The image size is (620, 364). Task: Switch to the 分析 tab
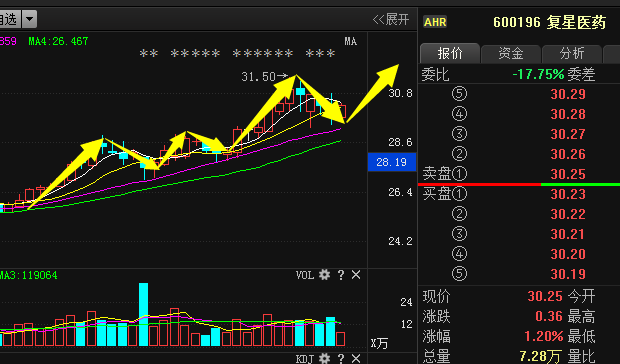point(572,53)
